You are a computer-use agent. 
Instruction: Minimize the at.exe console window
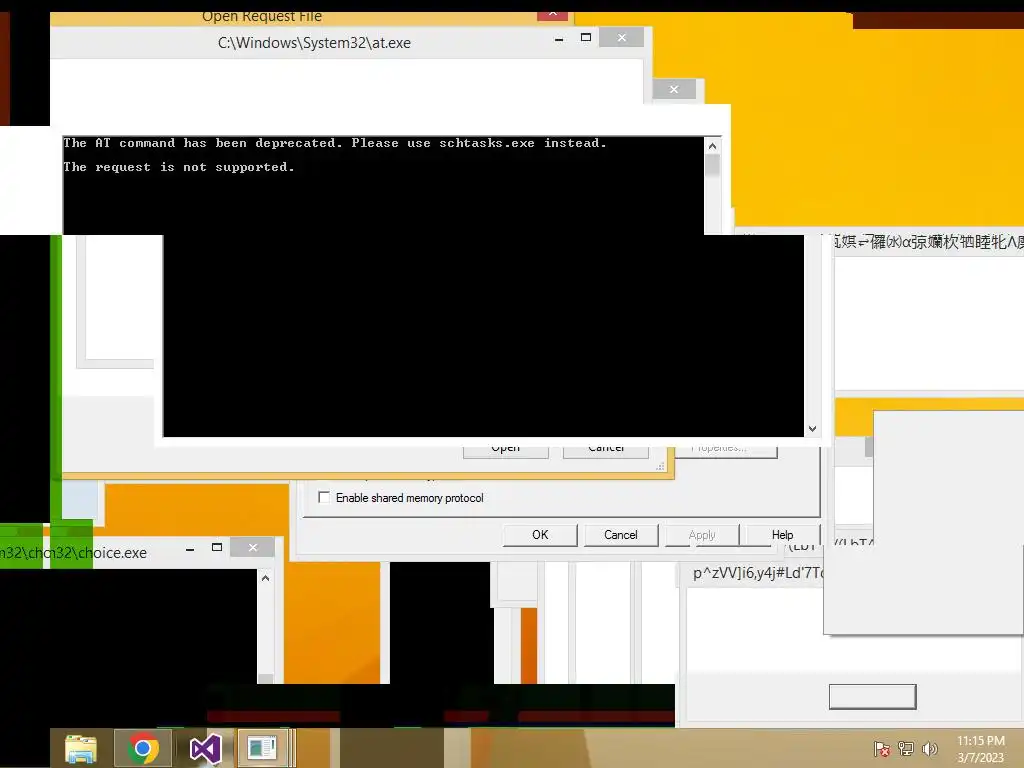tap(559, 39)
